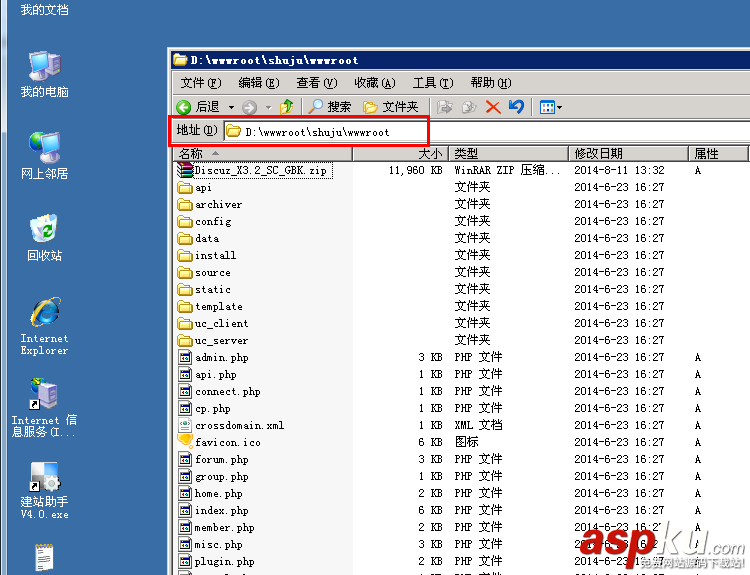Sort by the 名称 column header
This screenshot has width=750, height=575.
click(x=263, y=154)
